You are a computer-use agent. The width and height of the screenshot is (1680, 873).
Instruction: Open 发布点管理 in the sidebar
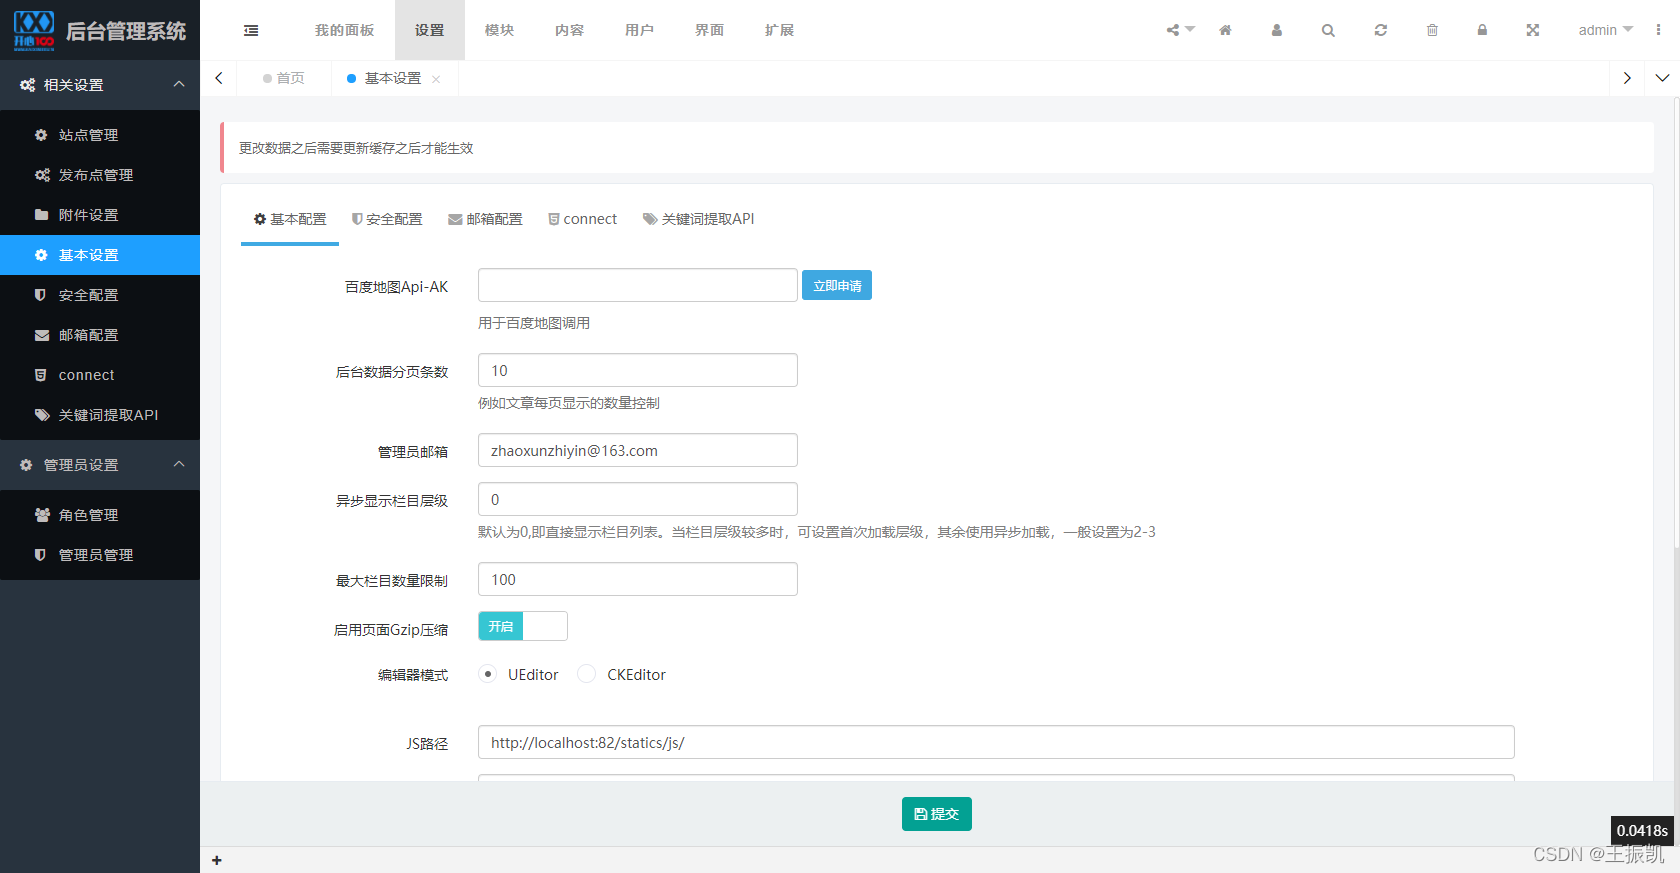click(100, 175)
